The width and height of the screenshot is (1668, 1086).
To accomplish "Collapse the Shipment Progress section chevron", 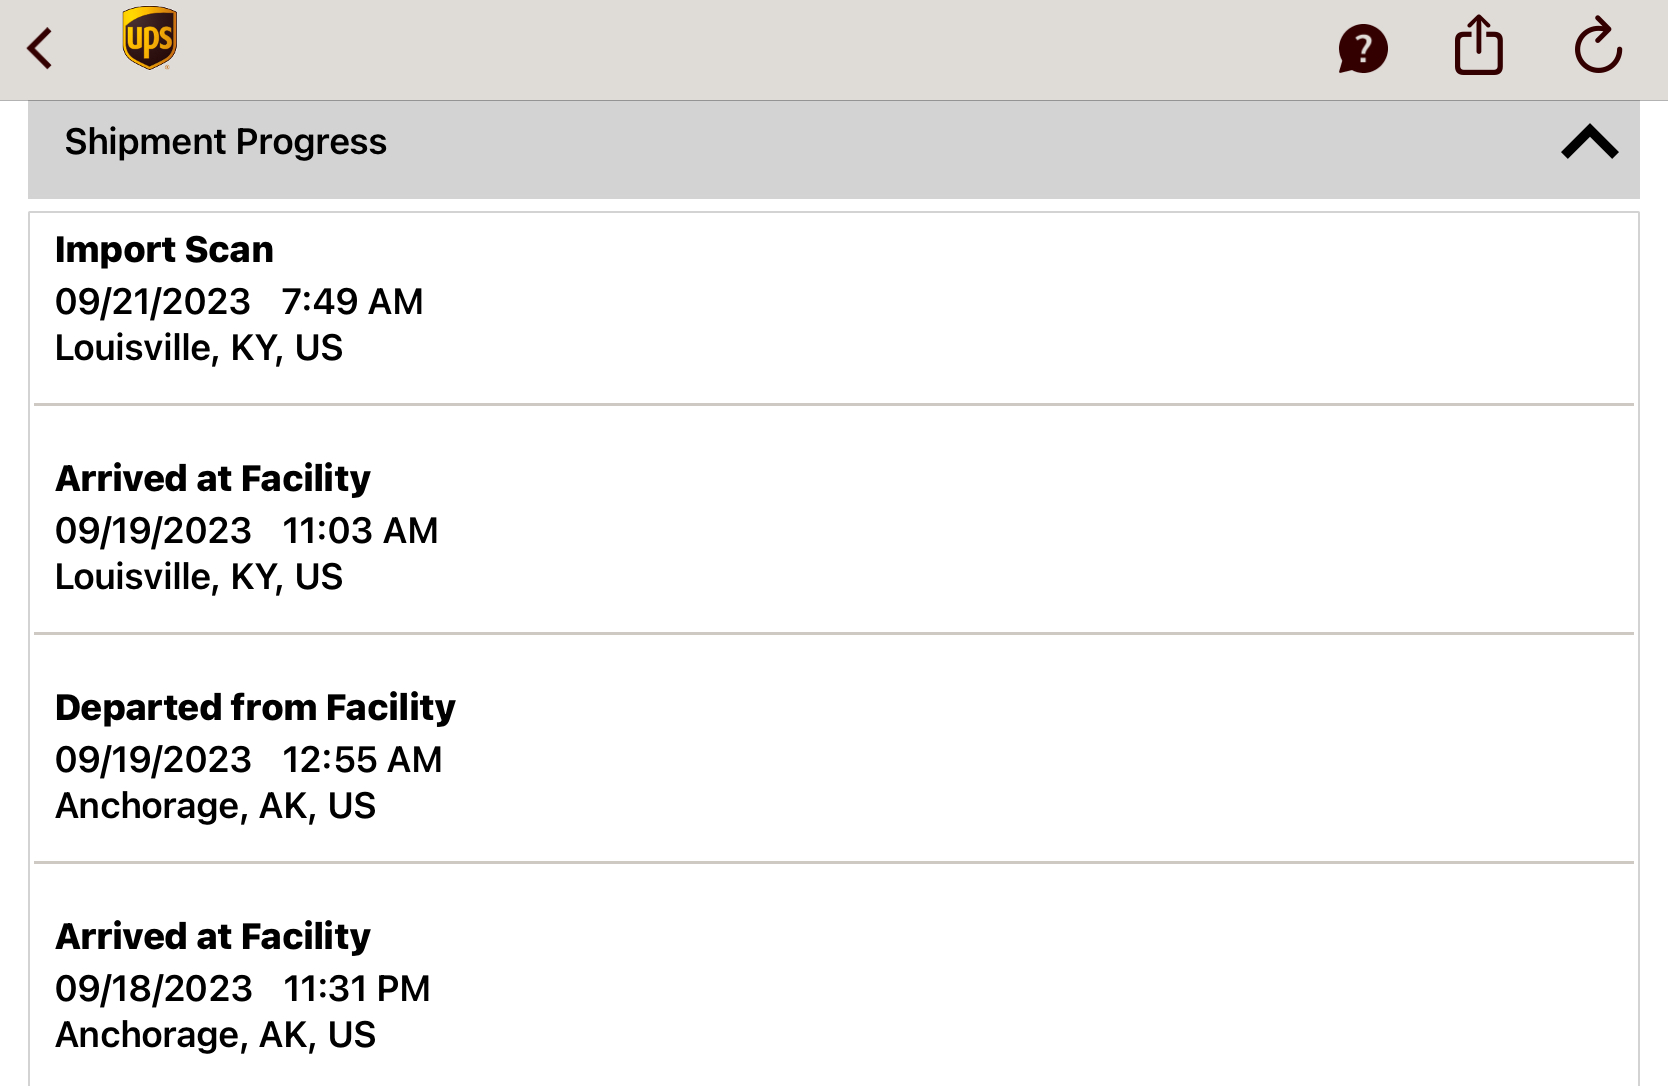I will pyautogui.click(x=1590, y=142).
